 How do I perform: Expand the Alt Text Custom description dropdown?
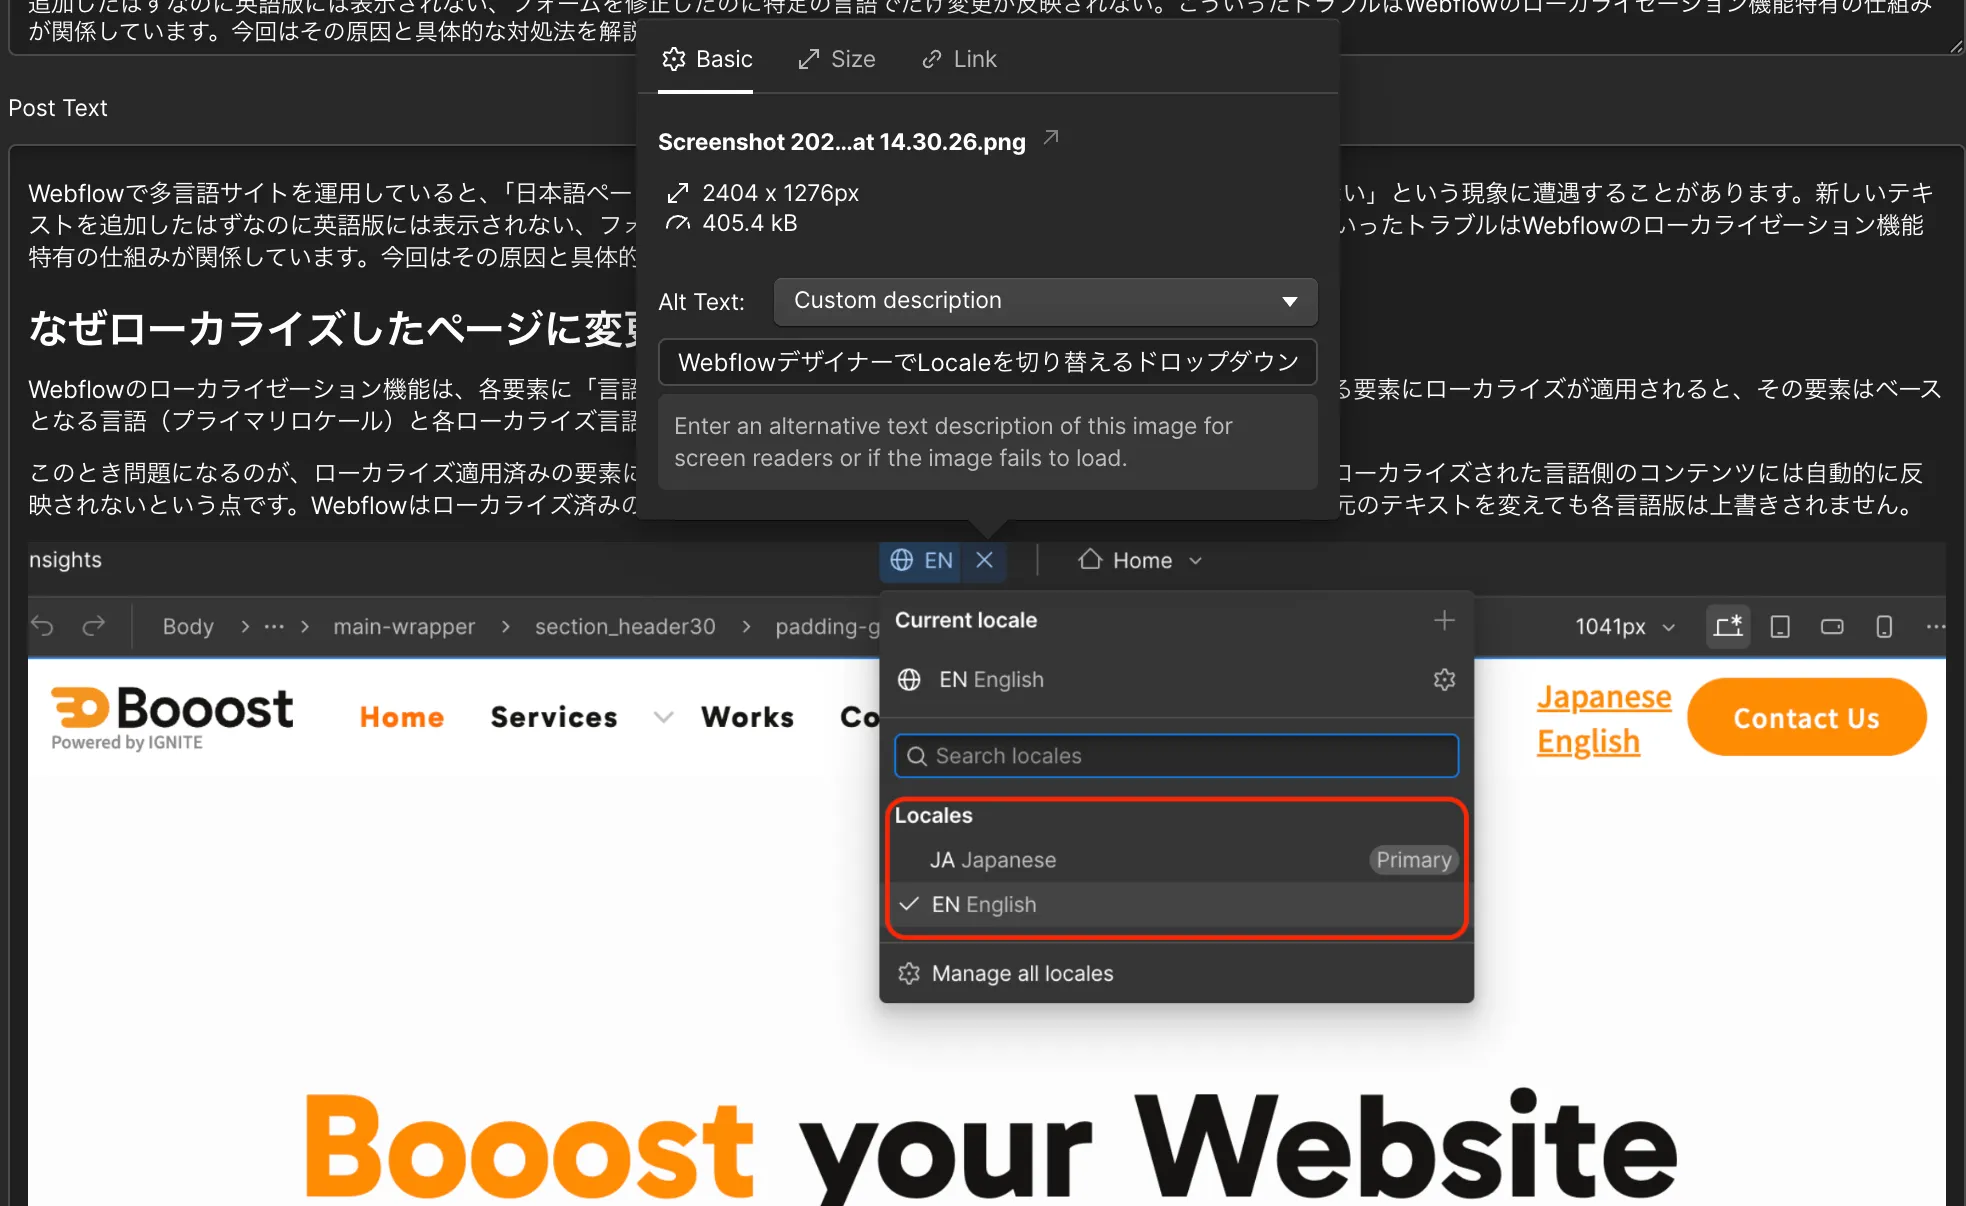tap(1045, 301)
